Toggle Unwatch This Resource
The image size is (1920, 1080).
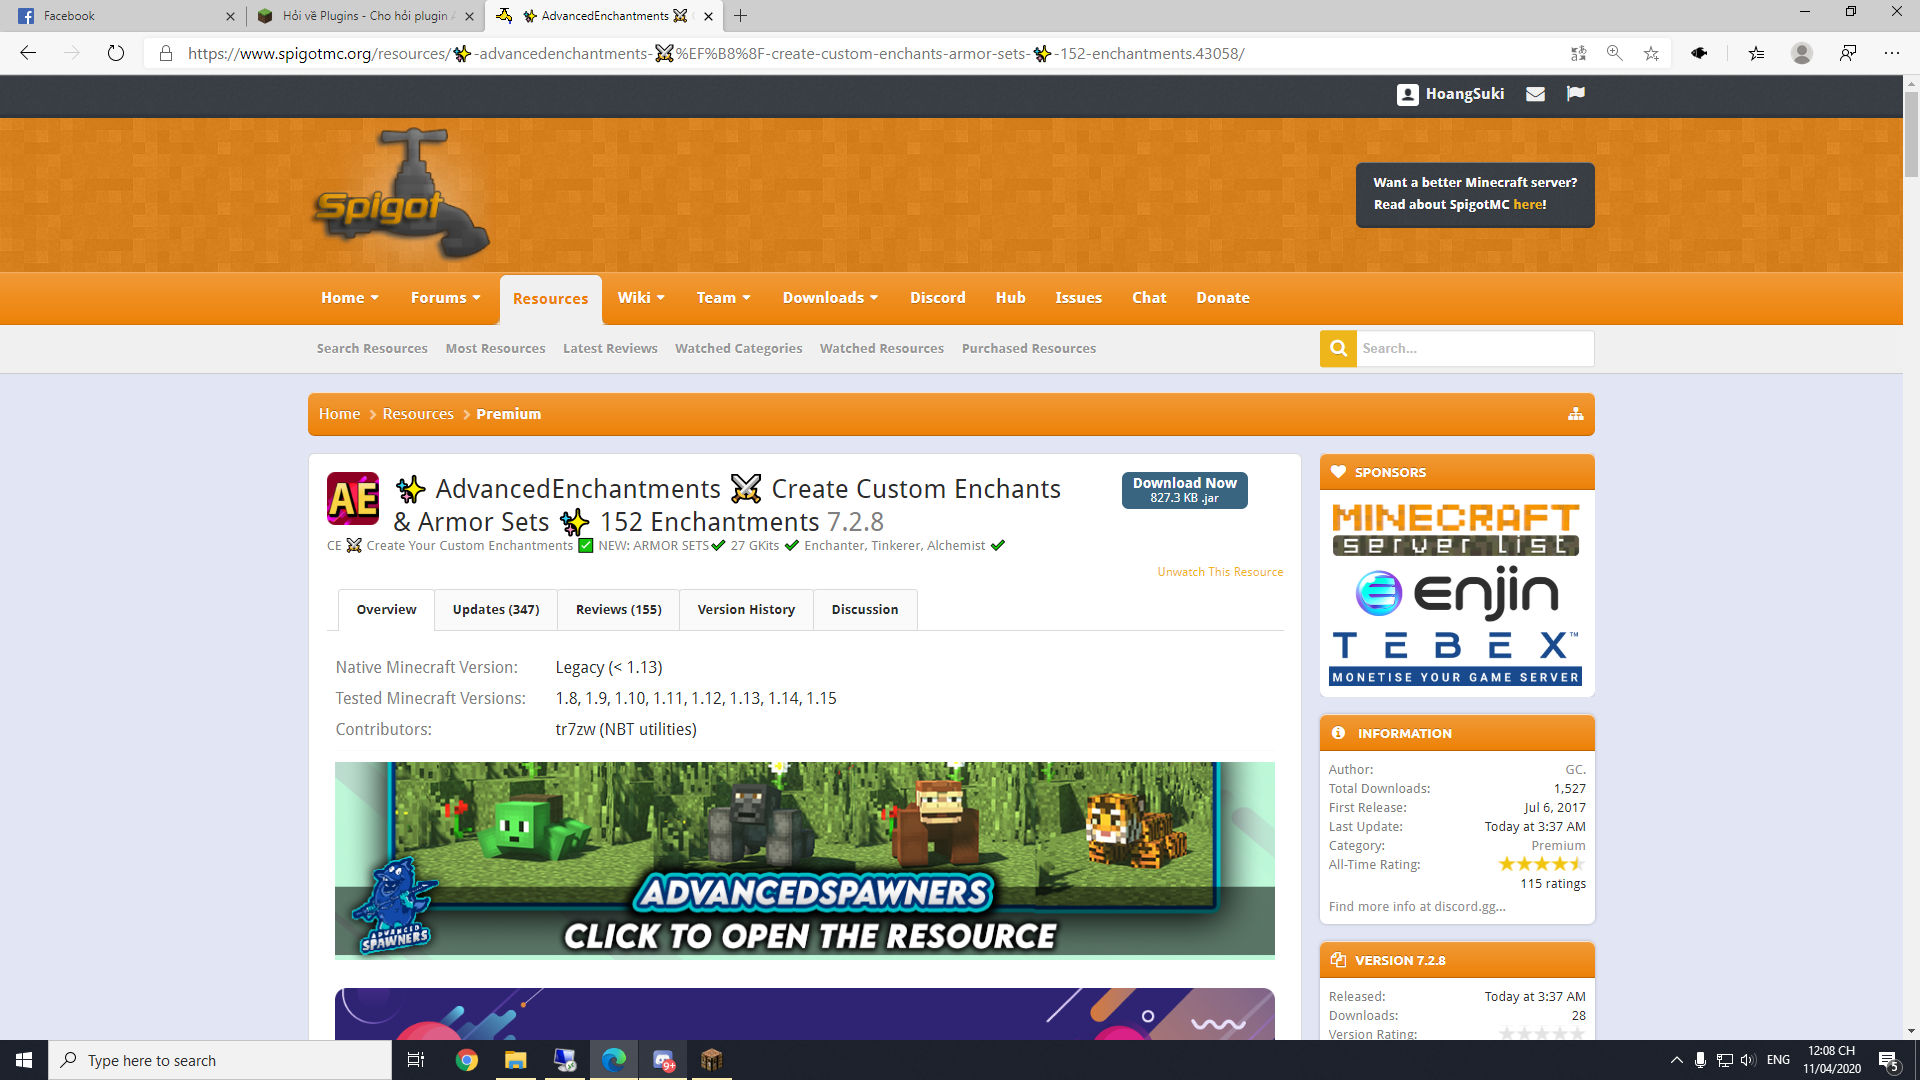pyautogui.click(x=1220, y=572)
